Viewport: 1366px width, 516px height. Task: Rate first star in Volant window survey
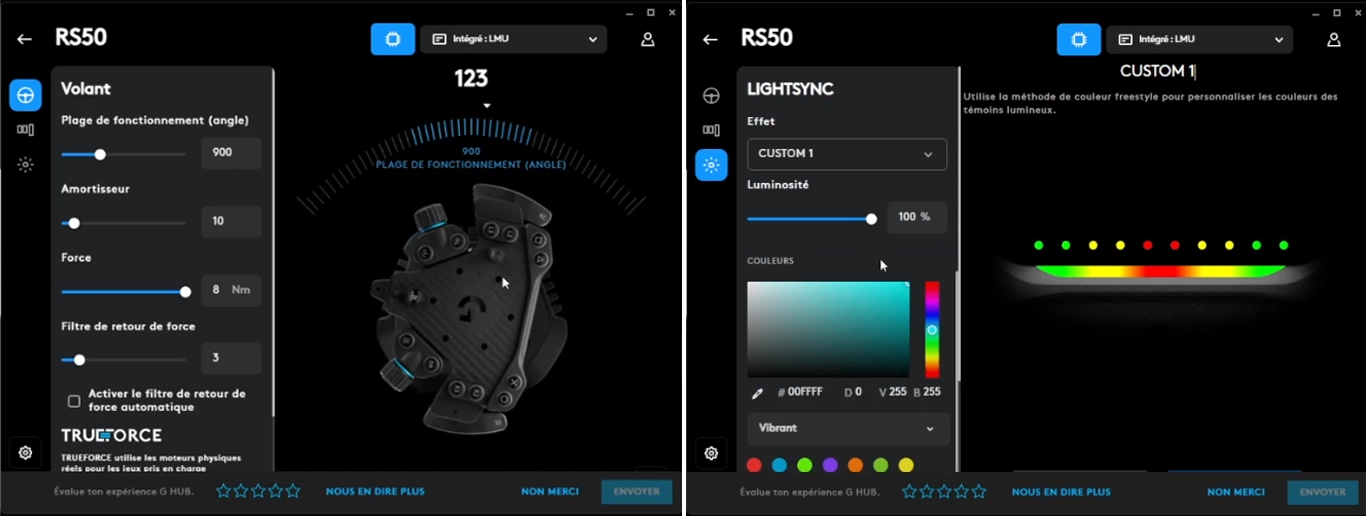(x=224, y=491)
